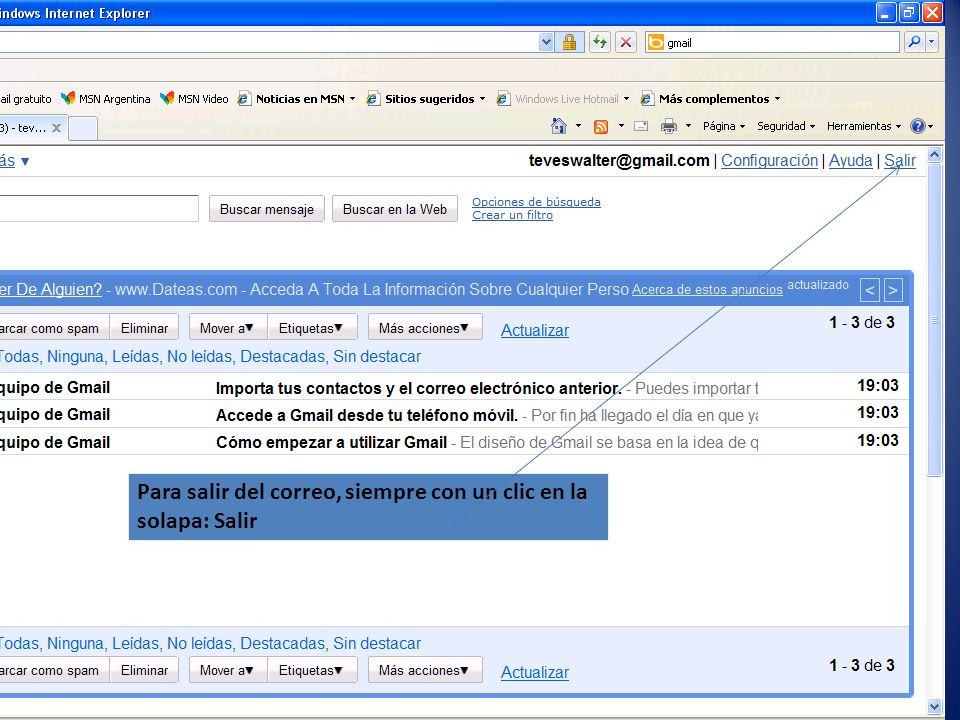Click the Gmail search input field

tap(99, 208)
